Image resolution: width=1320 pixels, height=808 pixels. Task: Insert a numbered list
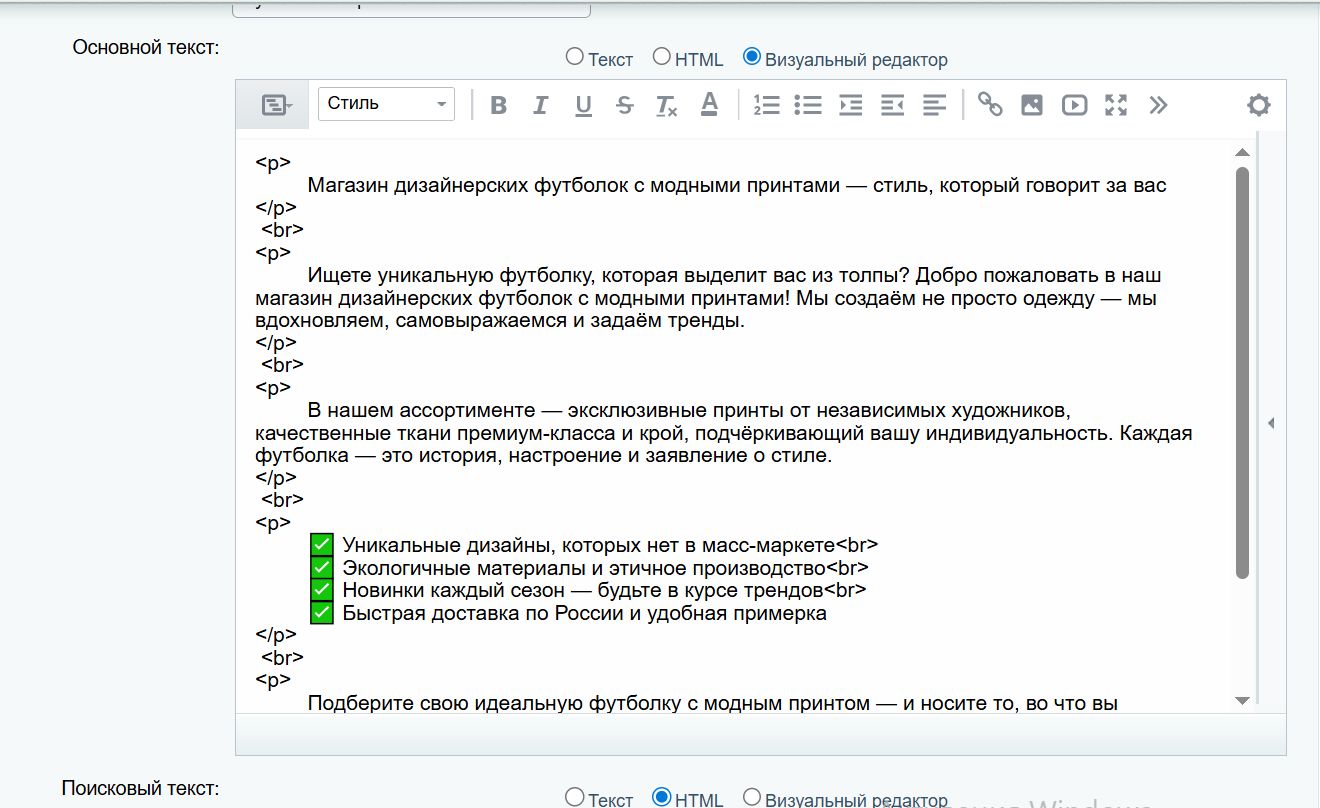[767, 104]
